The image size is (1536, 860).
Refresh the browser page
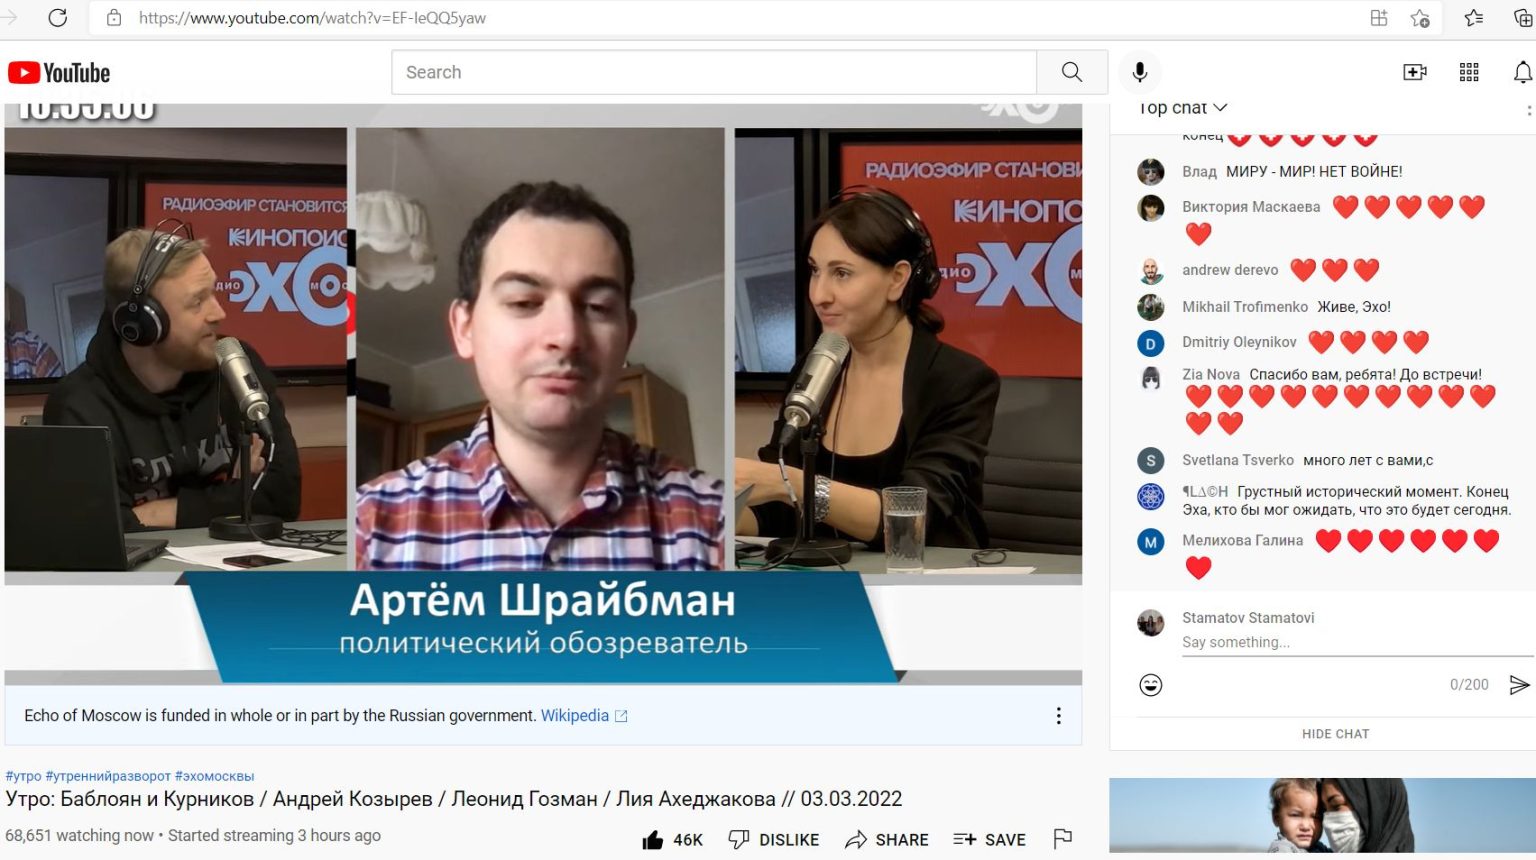point(58,18)
